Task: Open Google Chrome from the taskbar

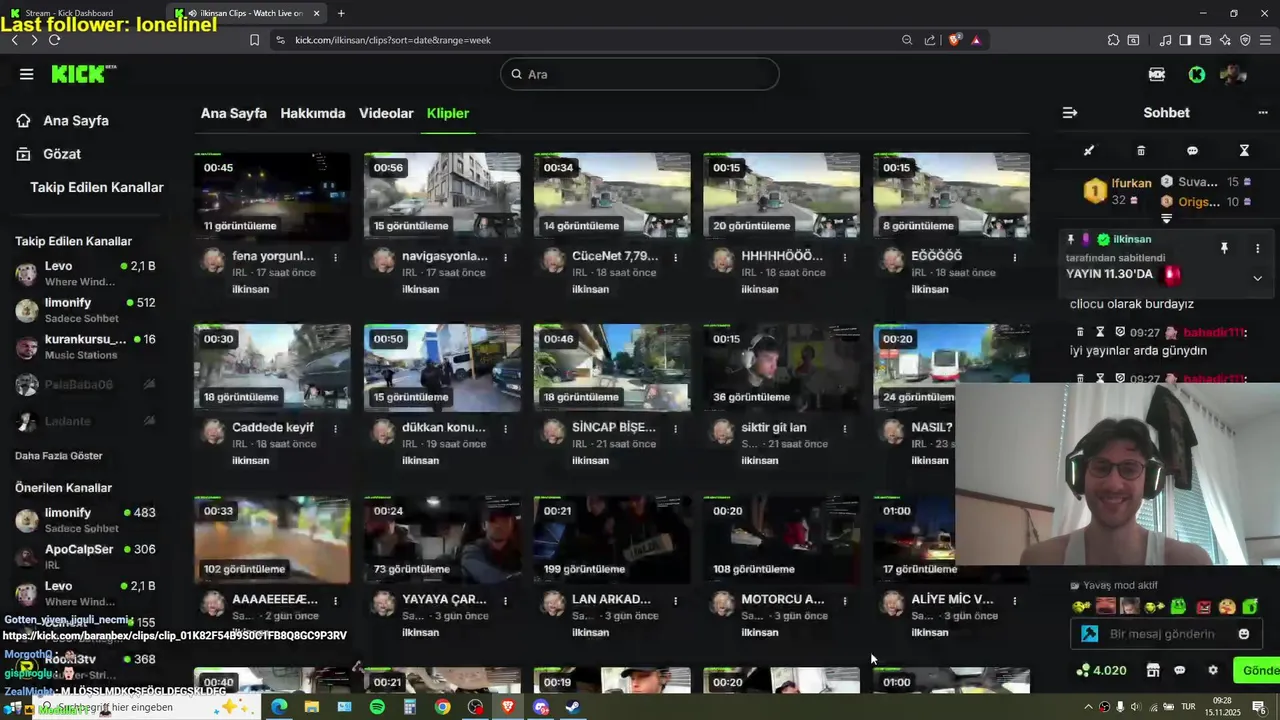Action: (442, 707)
